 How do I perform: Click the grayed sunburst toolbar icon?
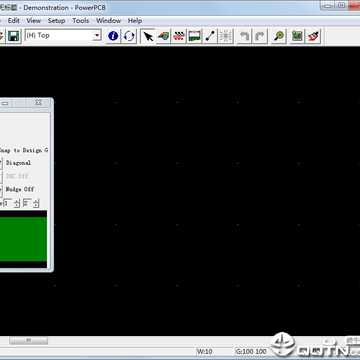(x=226, y=36)
